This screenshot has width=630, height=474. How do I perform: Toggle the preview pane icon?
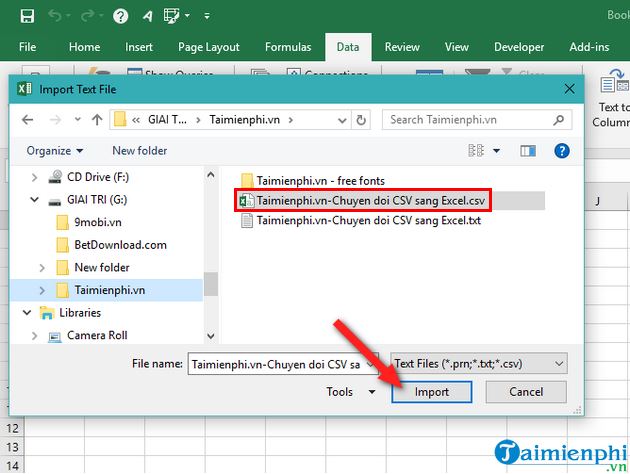pyautogui.click(x=528, y=151)
